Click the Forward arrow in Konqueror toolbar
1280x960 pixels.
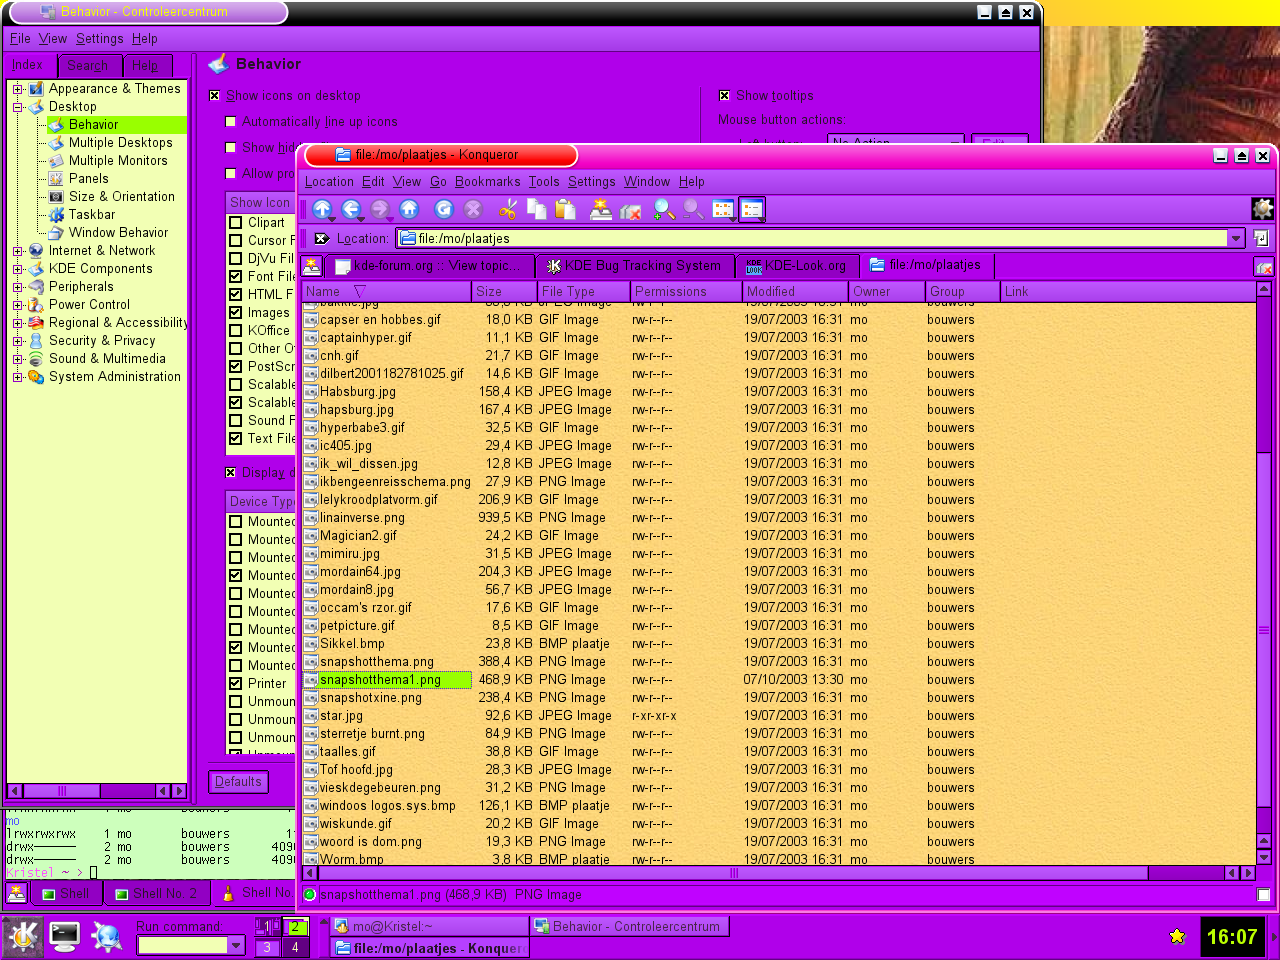click(x=380, y=209)
